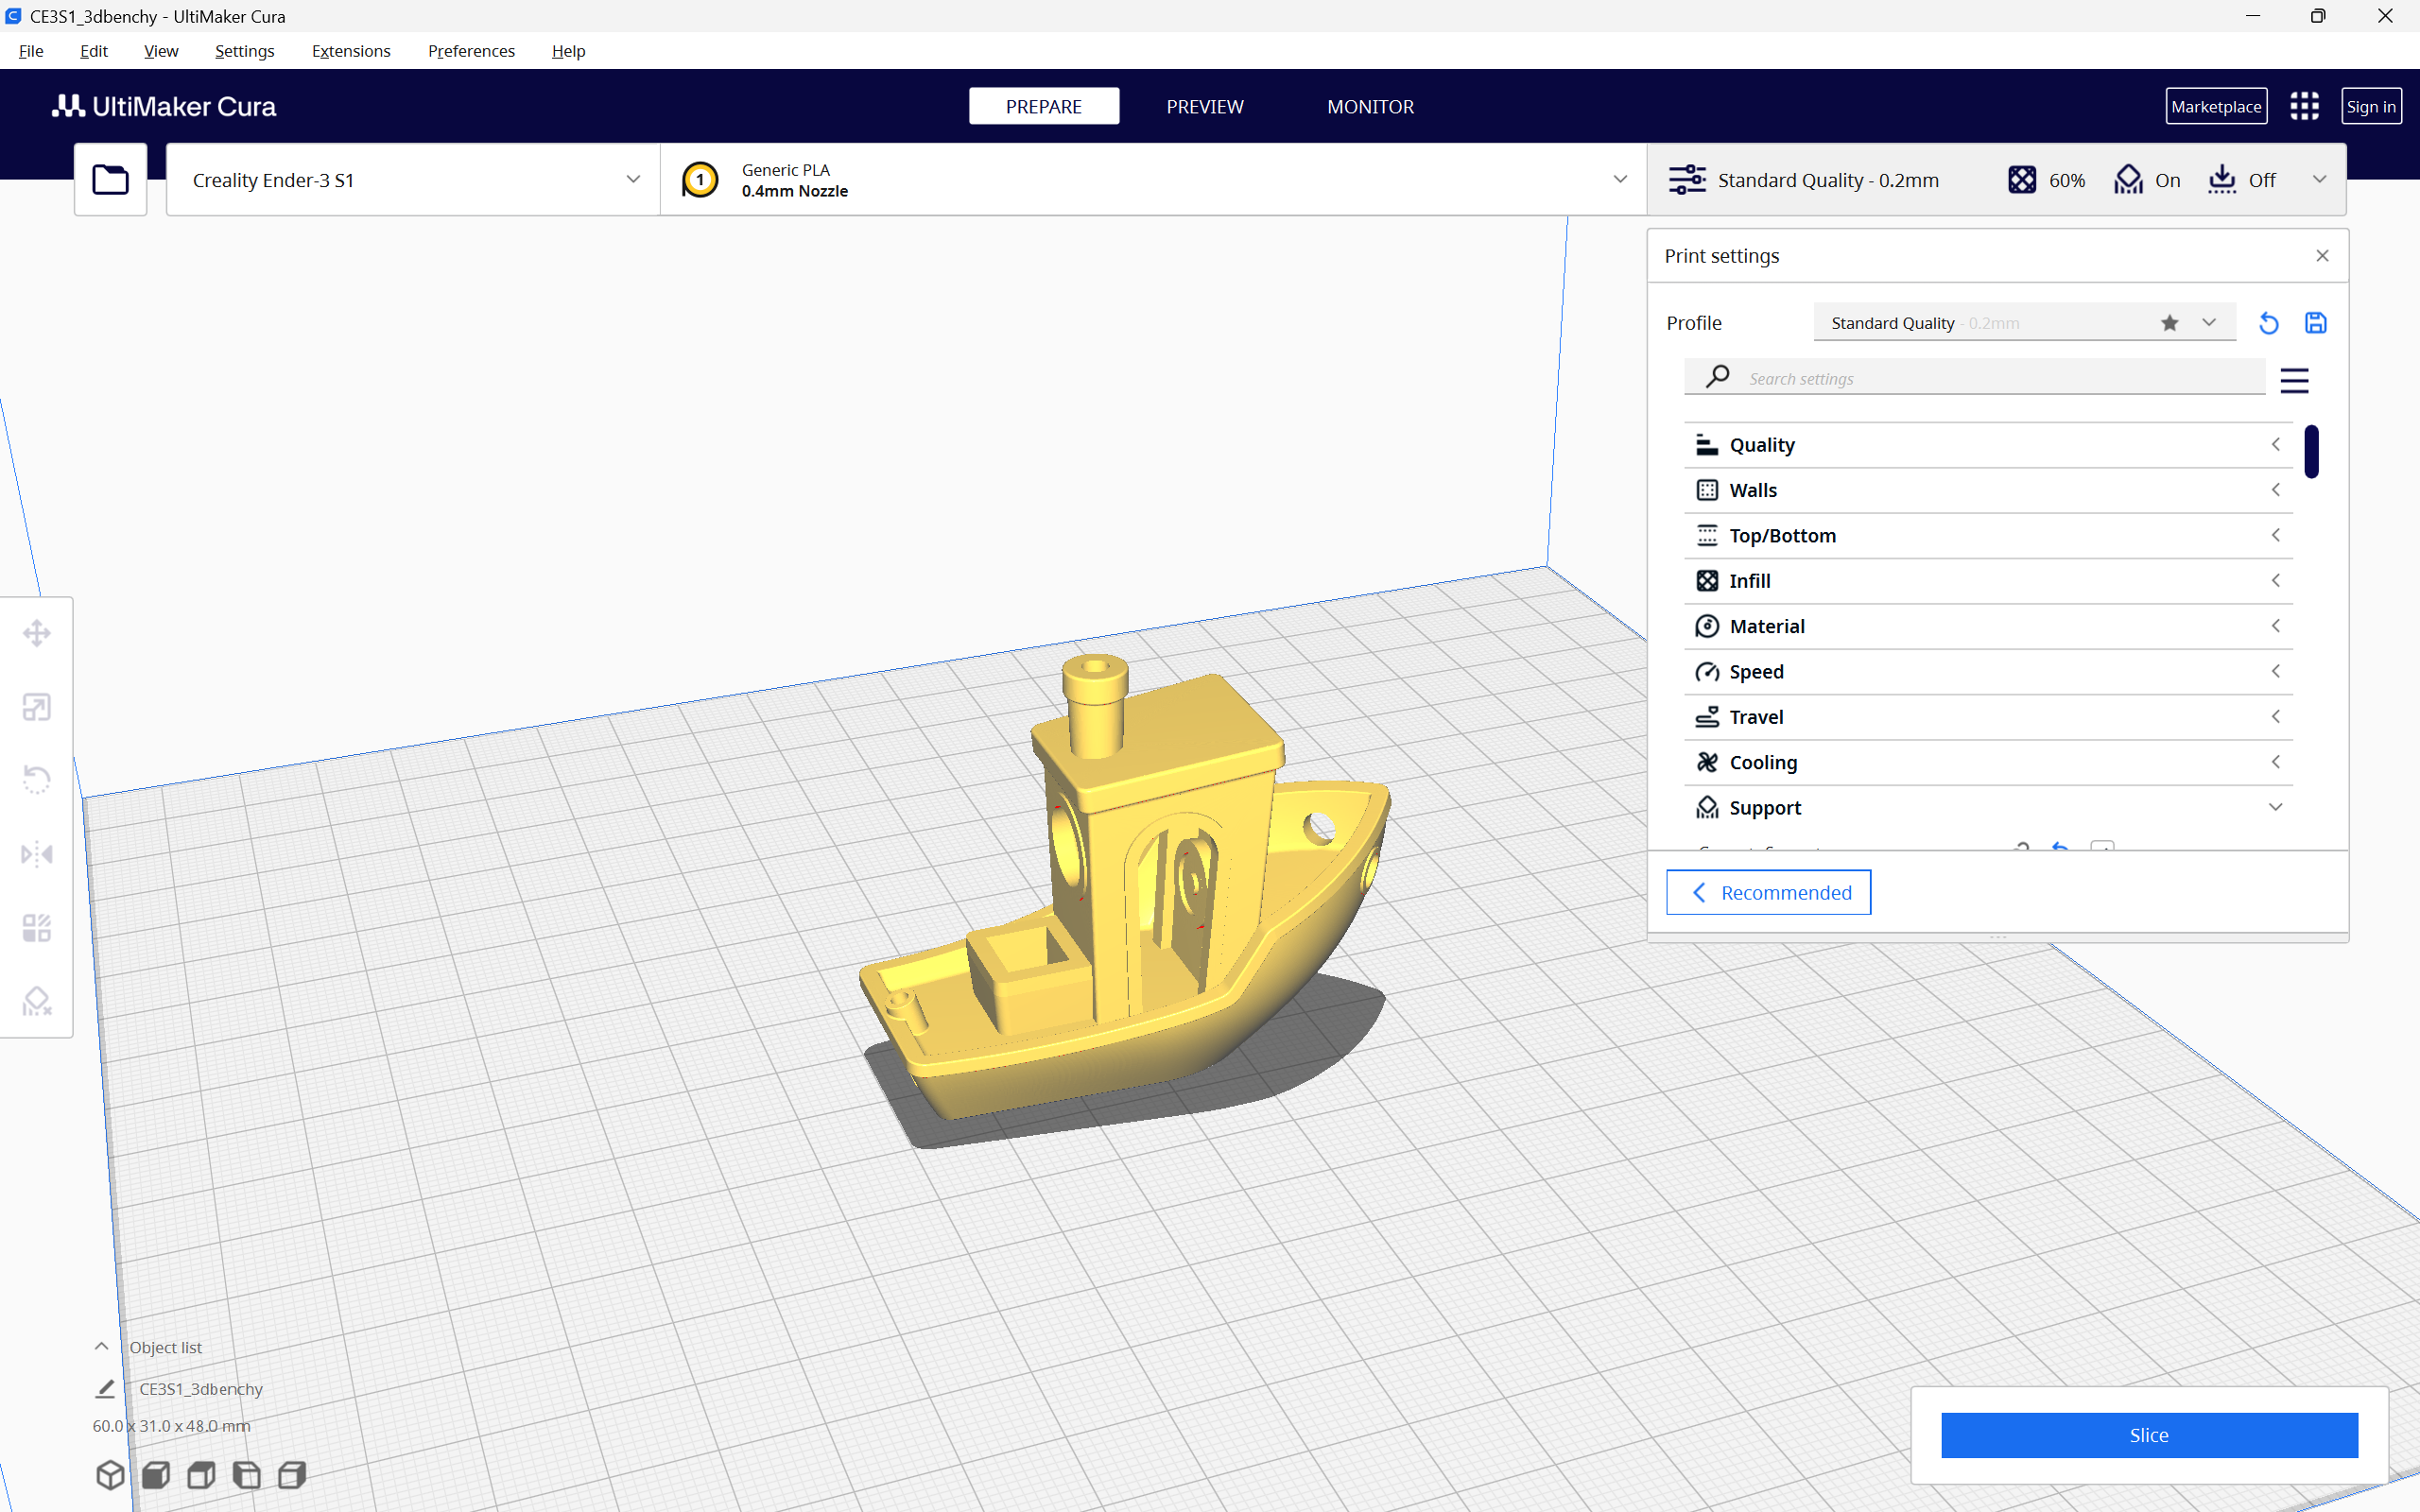Open file folder icon button
The image size is (2420, 1512).
coord(110,180)
